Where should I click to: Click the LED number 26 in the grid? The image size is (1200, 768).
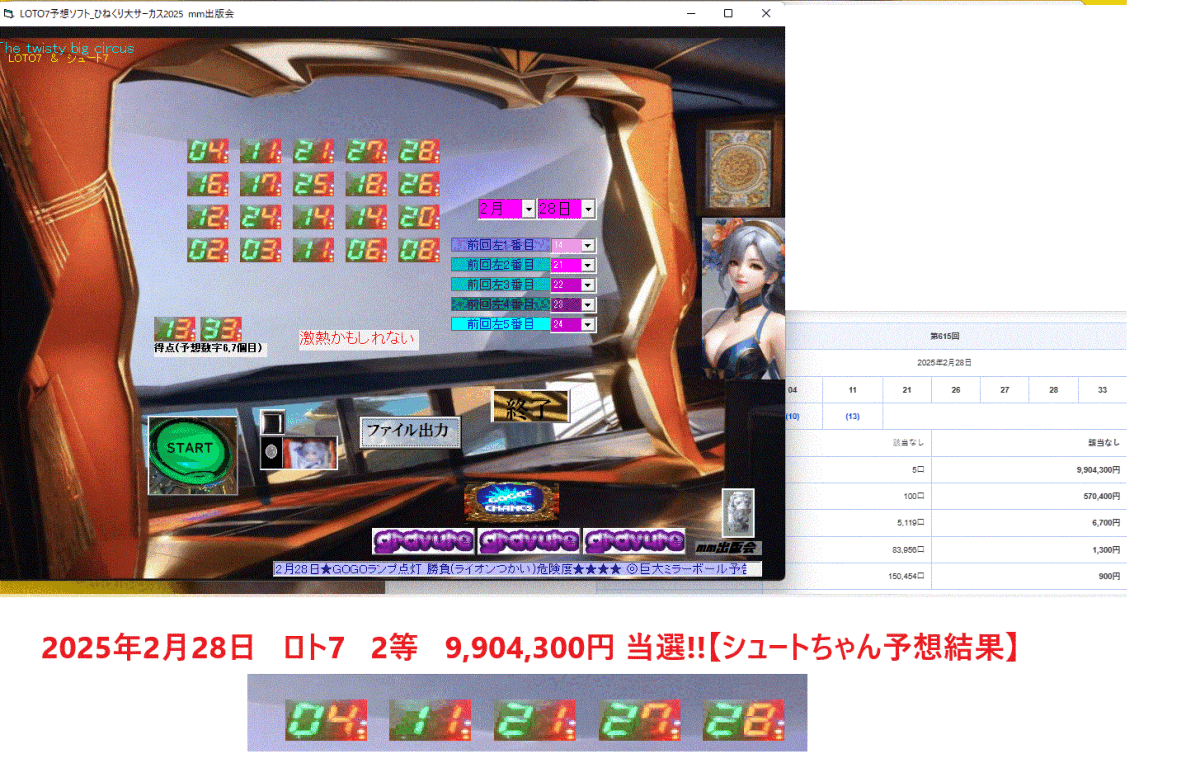coord(420,184)
